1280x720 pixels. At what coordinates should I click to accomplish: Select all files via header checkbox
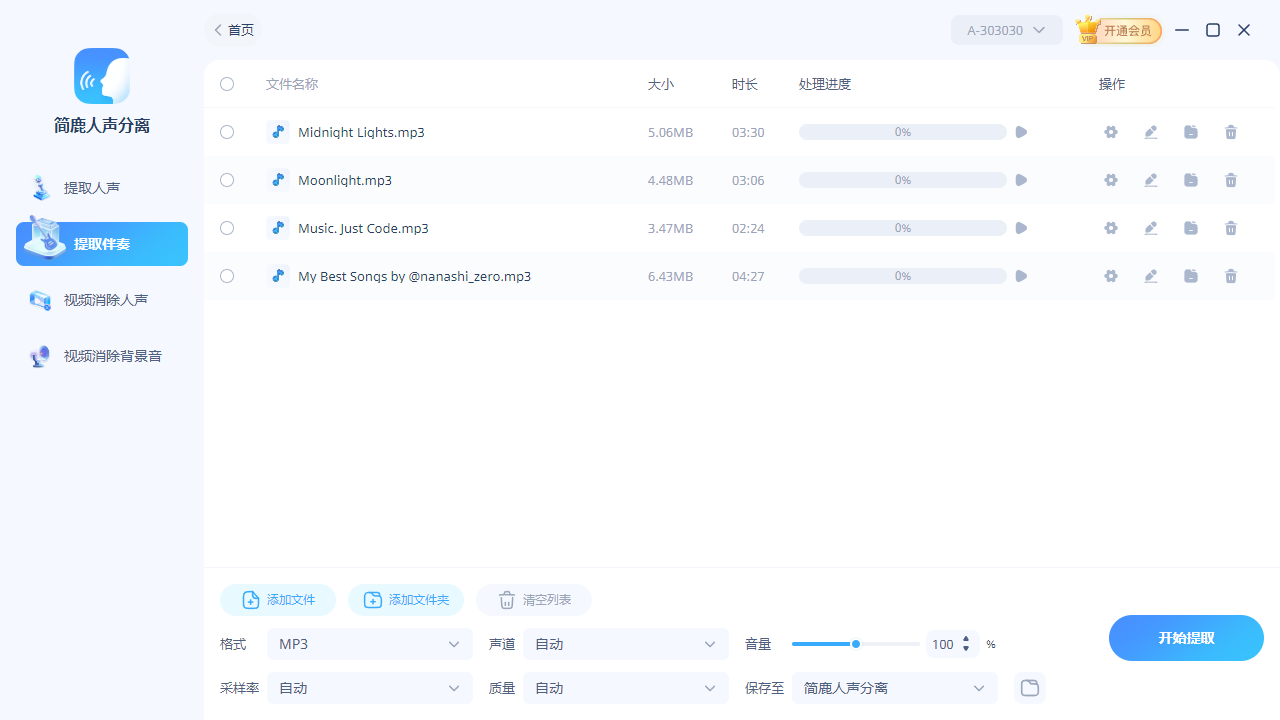(226, 84)
